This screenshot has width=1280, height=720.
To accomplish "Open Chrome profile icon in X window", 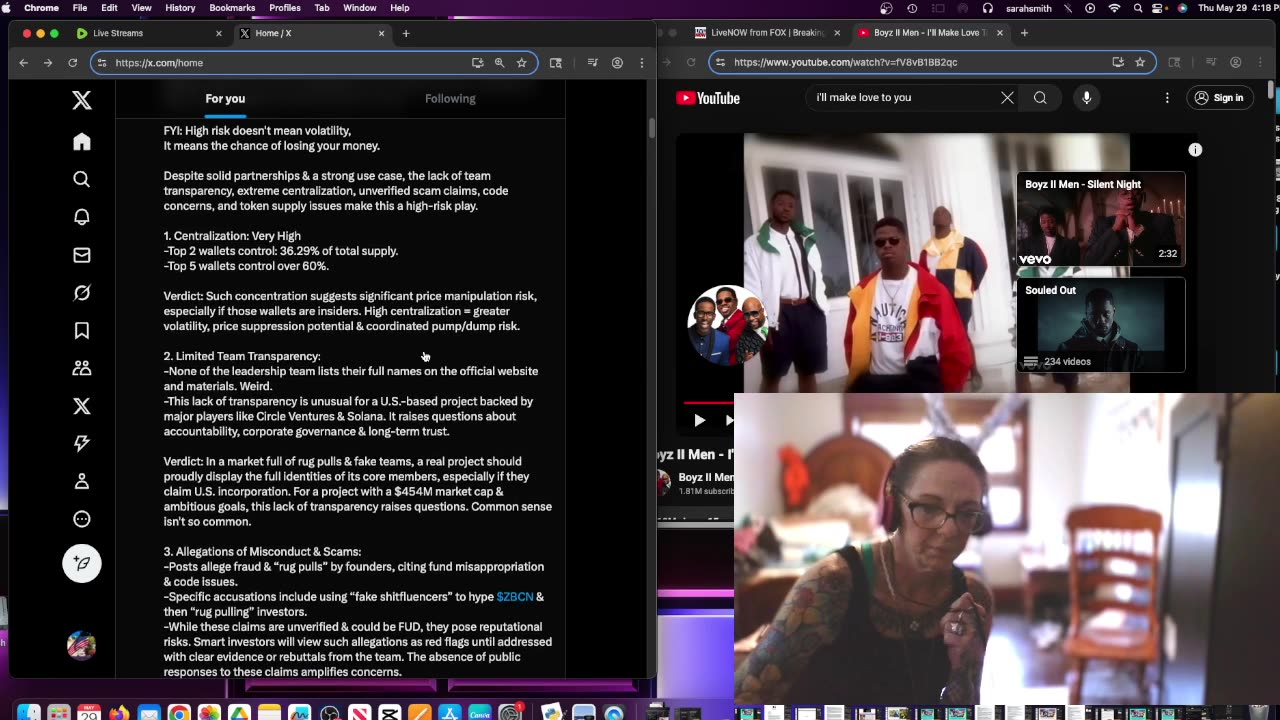I will [617, 62].
